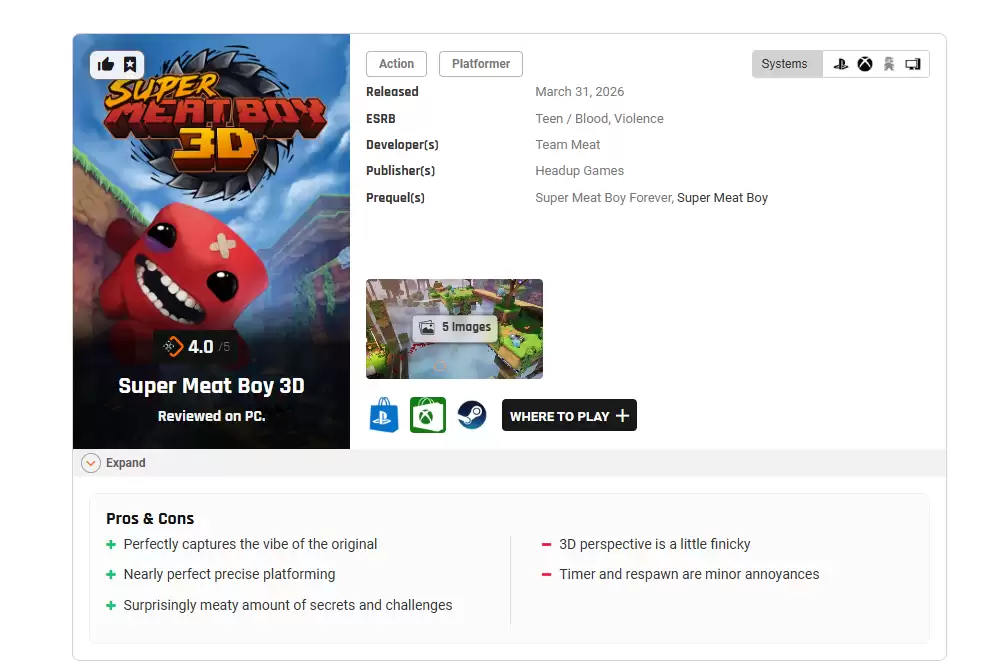Click the Systems label button
Viewport: 1002px width, 668px height.
coord(784,64)
